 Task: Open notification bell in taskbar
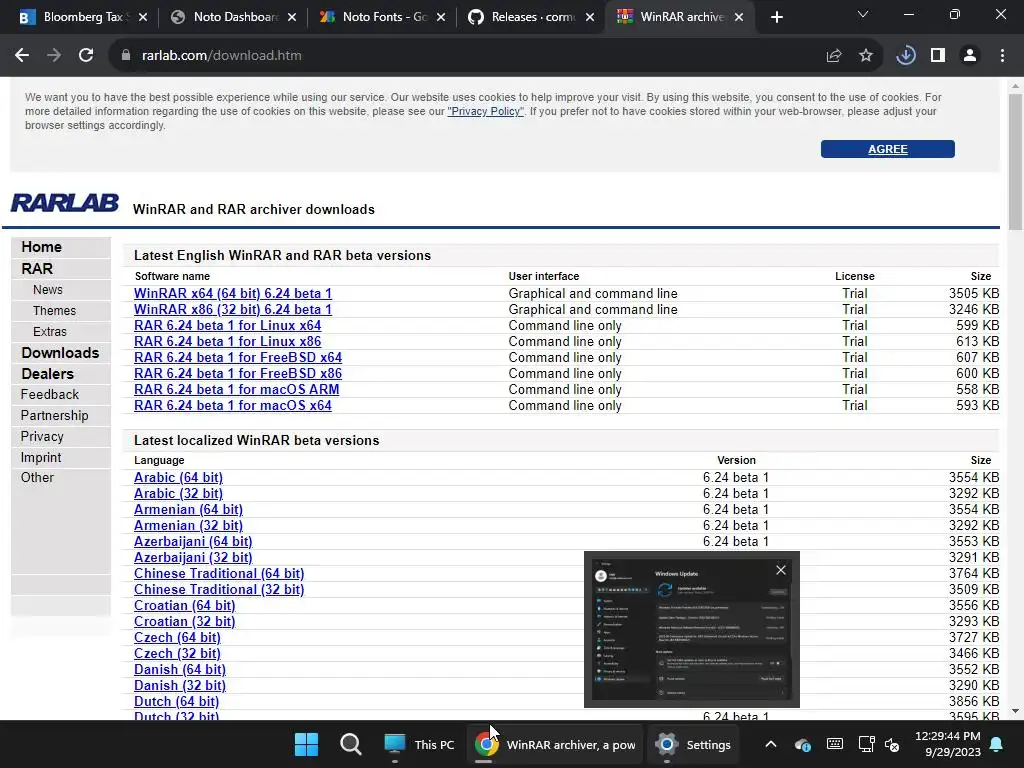(x=997, y=744)
